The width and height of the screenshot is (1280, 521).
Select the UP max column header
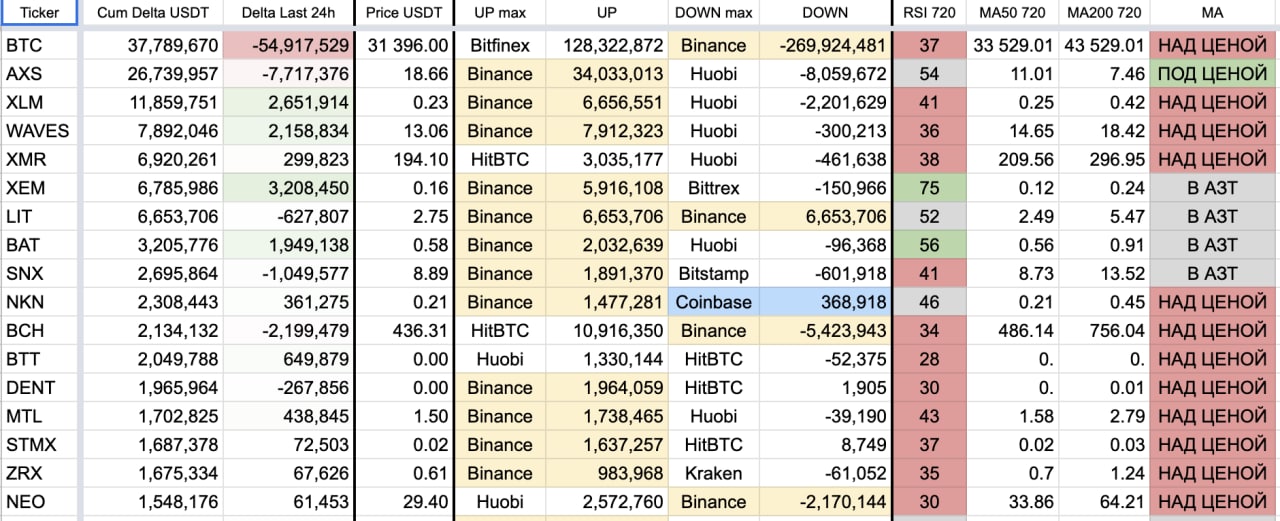(x=499, y=14)
